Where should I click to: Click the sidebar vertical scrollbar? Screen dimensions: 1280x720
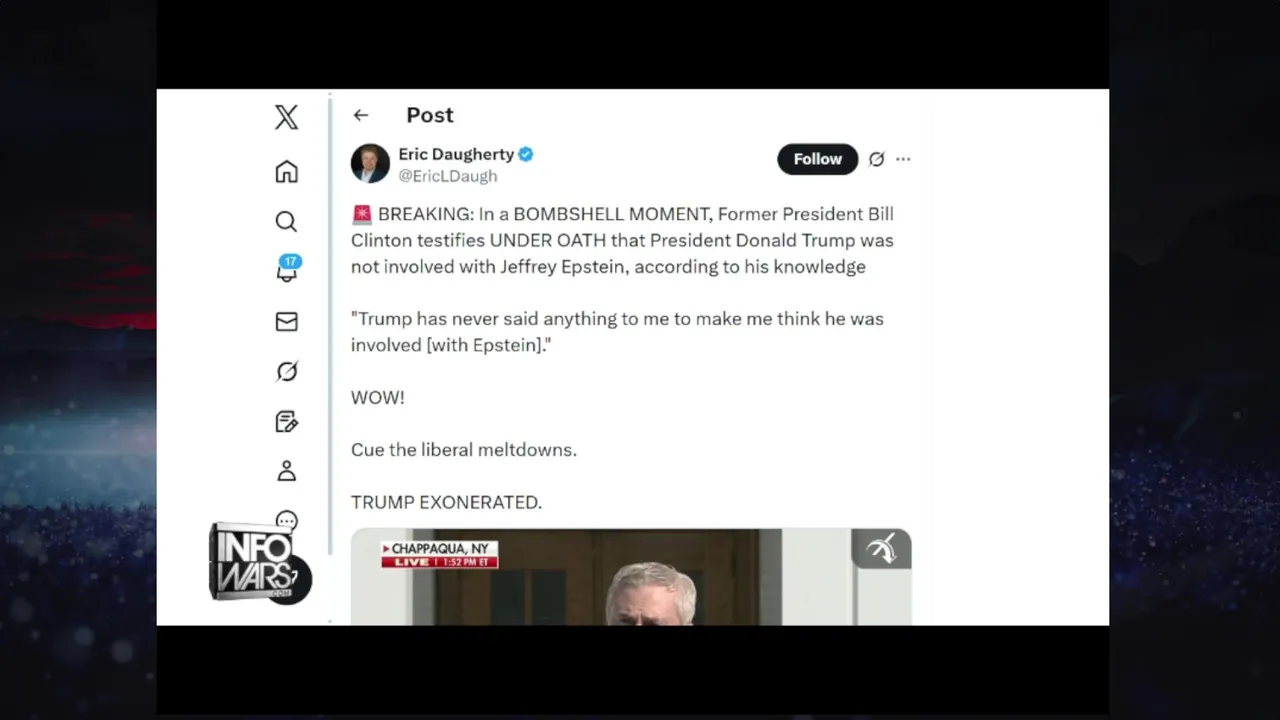click(330, 325)
